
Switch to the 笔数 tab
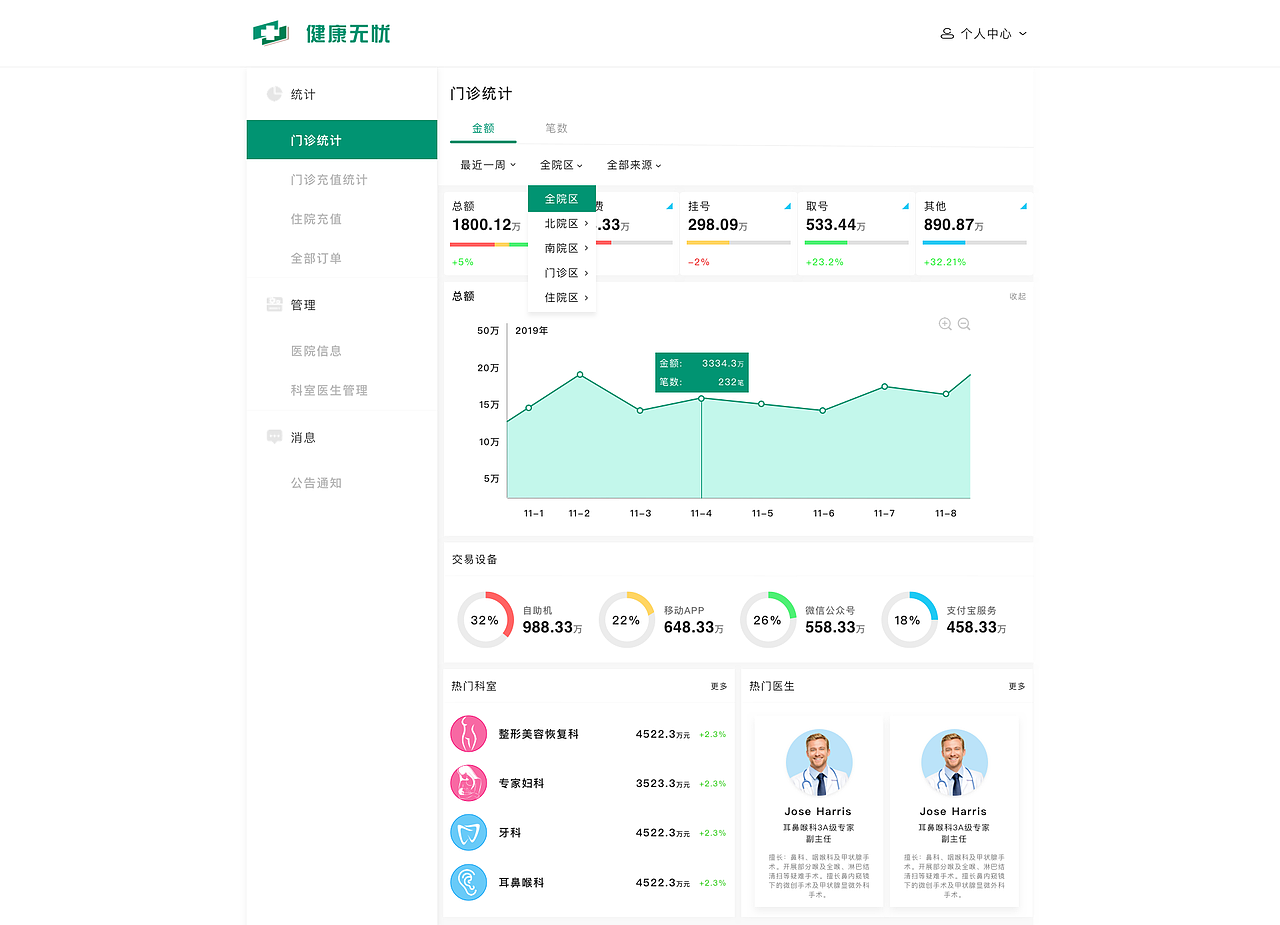tap(556, 128)
